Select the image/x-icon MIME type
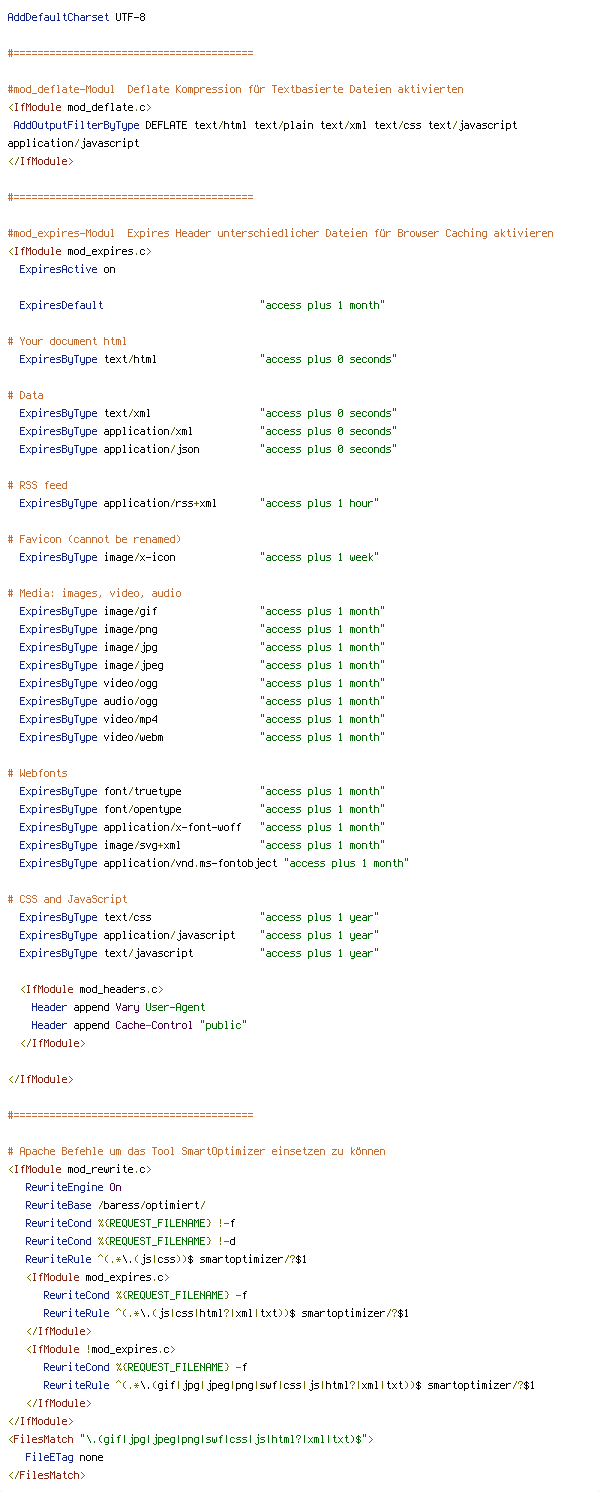The height and width of the screenshot is (1492, 600). coord(139,557)
